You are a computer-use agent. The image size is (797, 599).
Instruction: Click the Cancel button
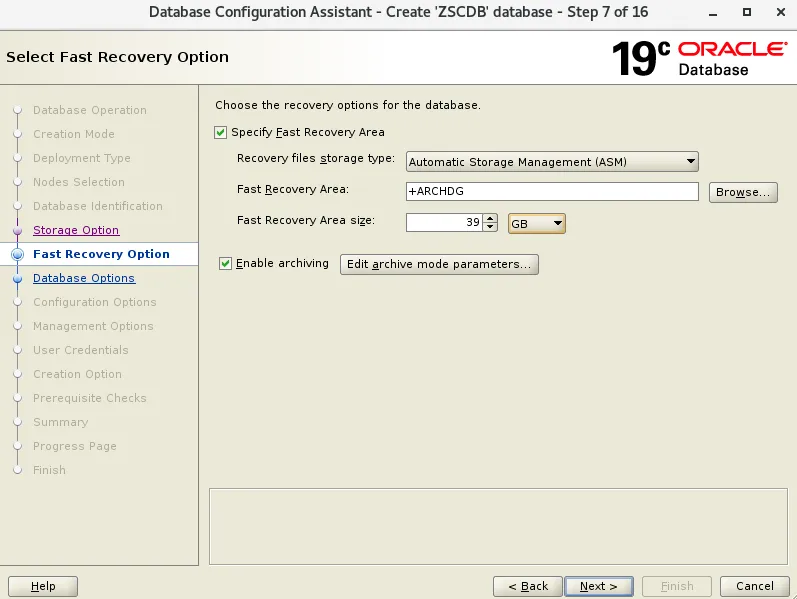755,586
